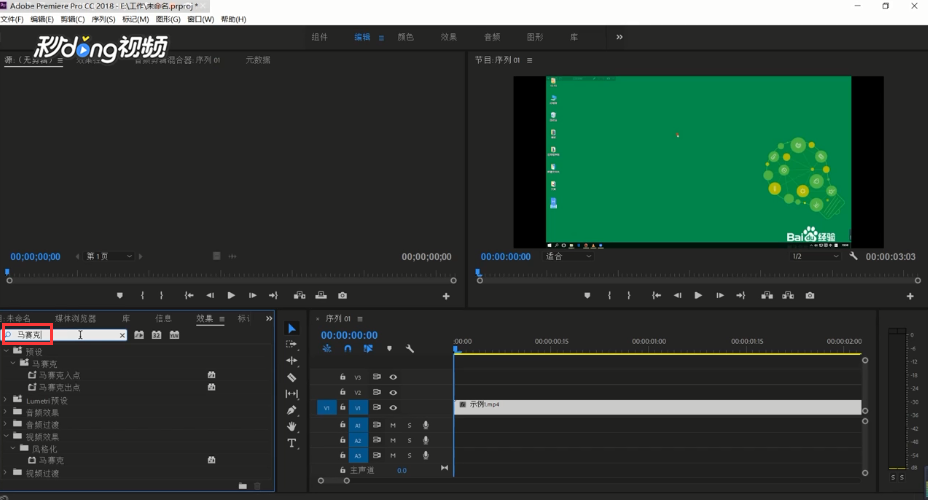928x500 pixels.
Task: Open the source monitor 第1页 page dropdown
Action: click(x=109, y=256)
